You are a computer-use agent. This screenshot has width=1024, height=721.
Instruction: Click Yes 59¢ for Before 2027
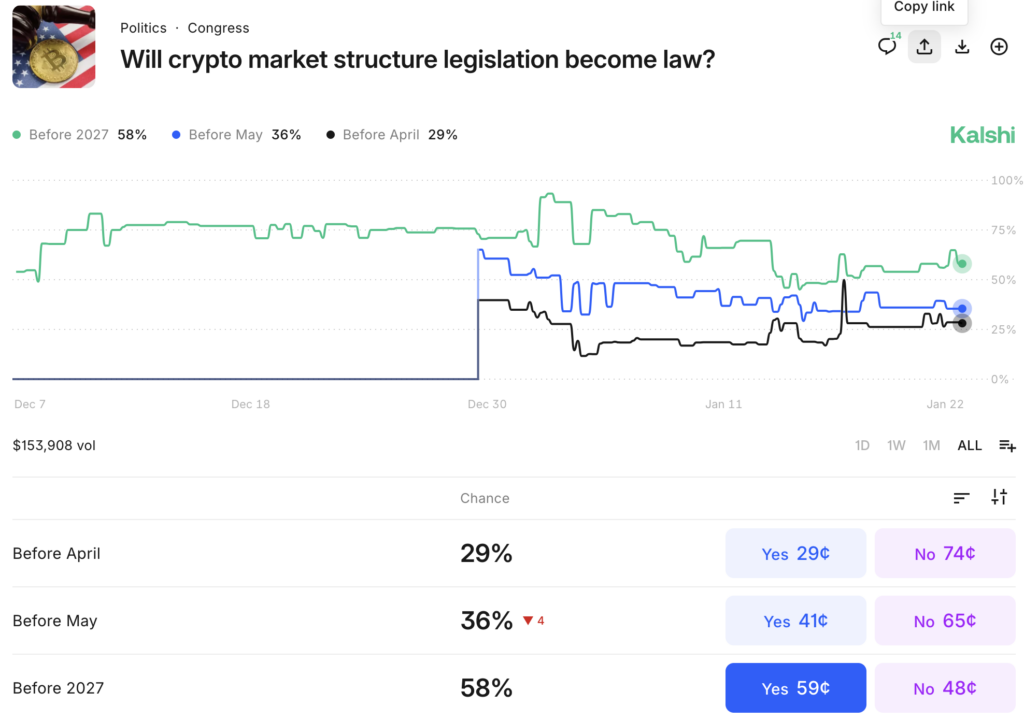tap(795, 688)
